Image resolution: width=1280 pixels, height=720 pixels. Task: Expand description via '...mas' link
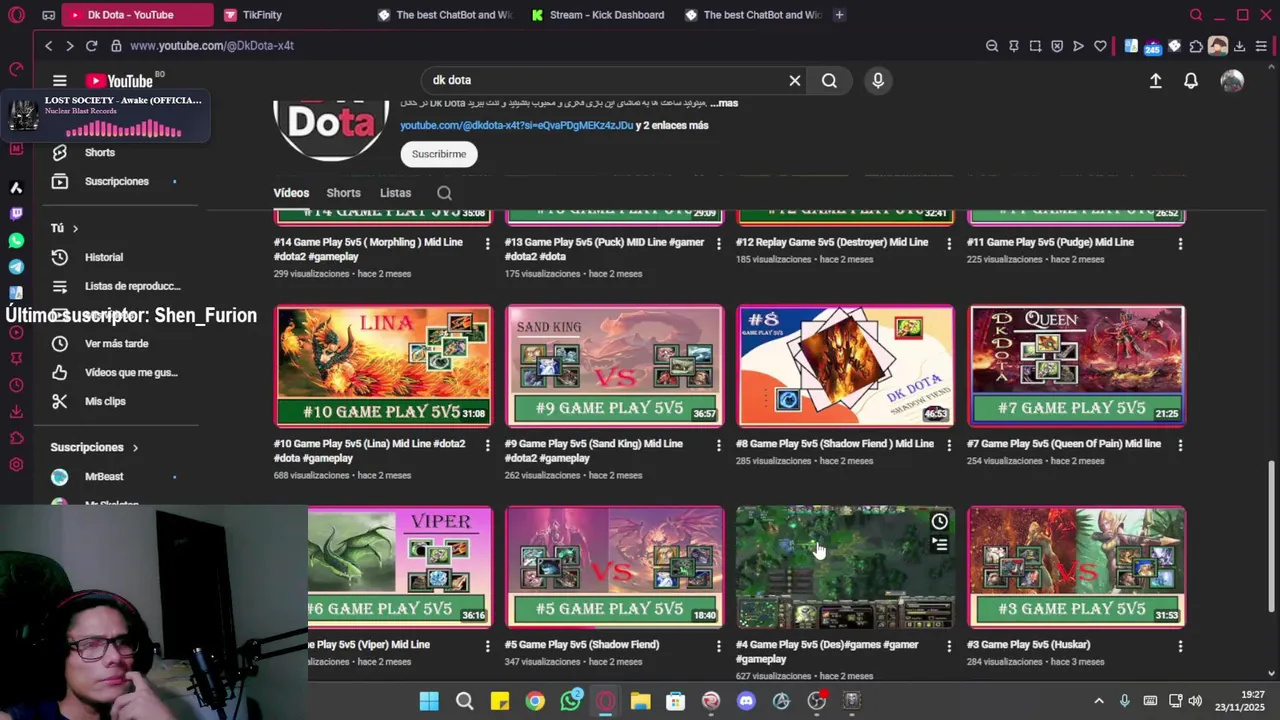click(723, 103)
